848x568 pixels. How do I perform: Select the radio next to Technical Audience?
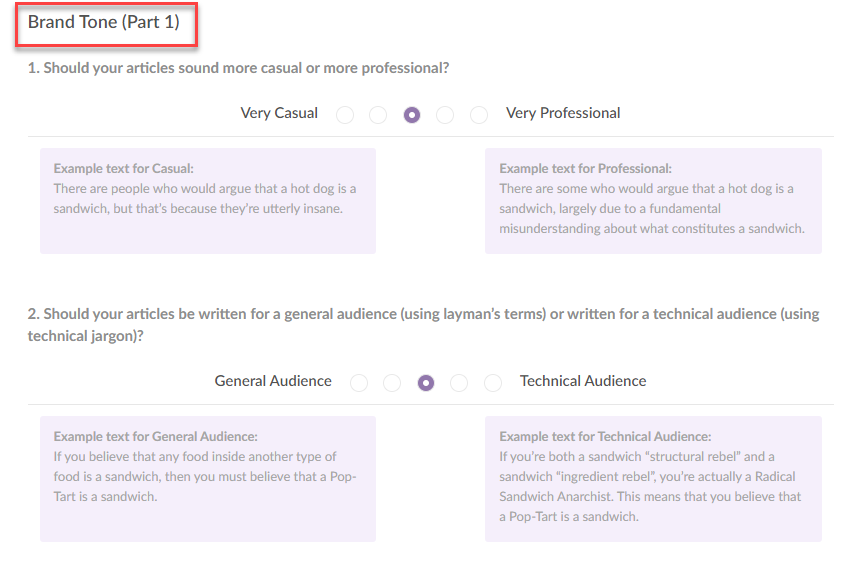(x=493, y=382)
